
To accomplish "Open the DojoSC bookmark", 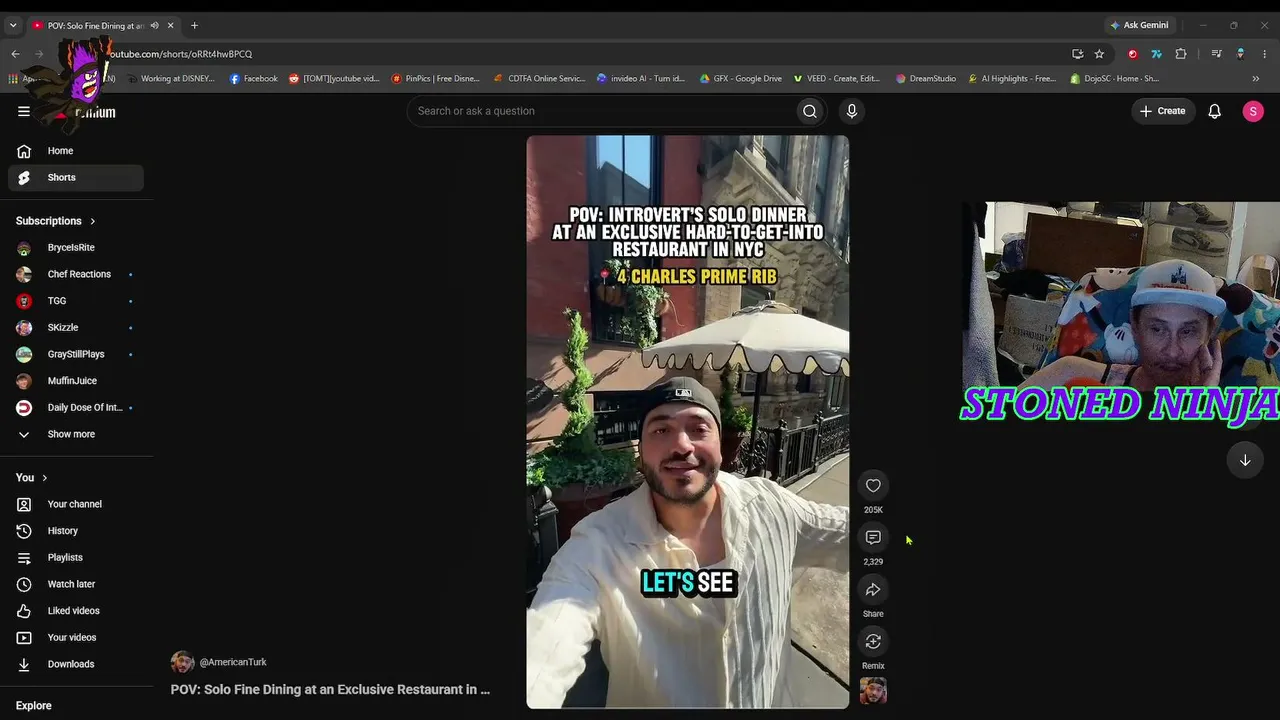I will point(1115,78).
